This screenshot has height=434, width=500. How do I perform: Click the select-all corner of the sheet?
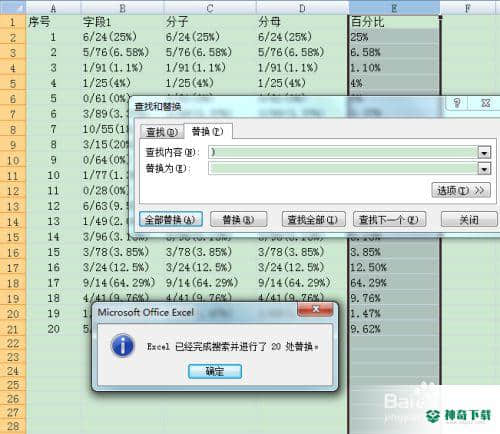[x=13, y=7]
